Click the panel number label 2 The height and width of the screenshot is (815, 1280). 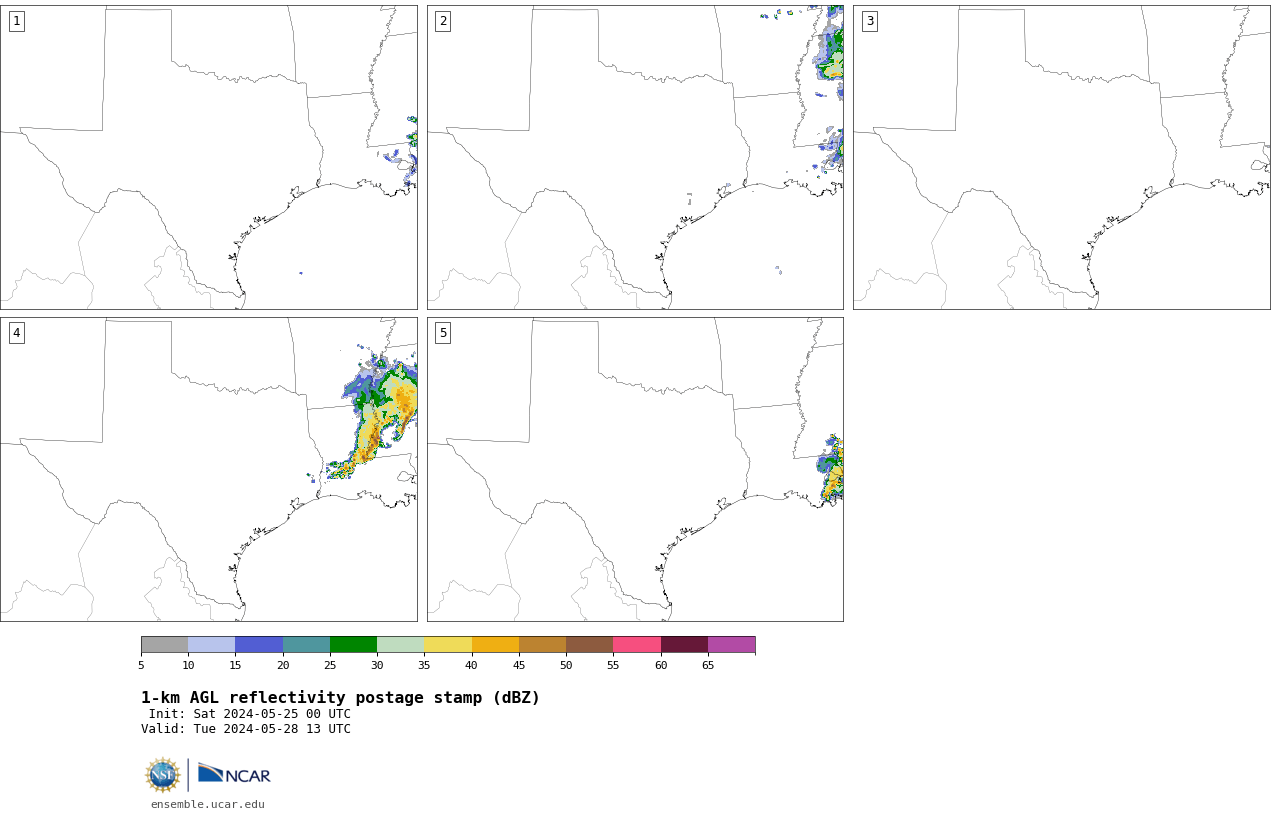(443, 21)
